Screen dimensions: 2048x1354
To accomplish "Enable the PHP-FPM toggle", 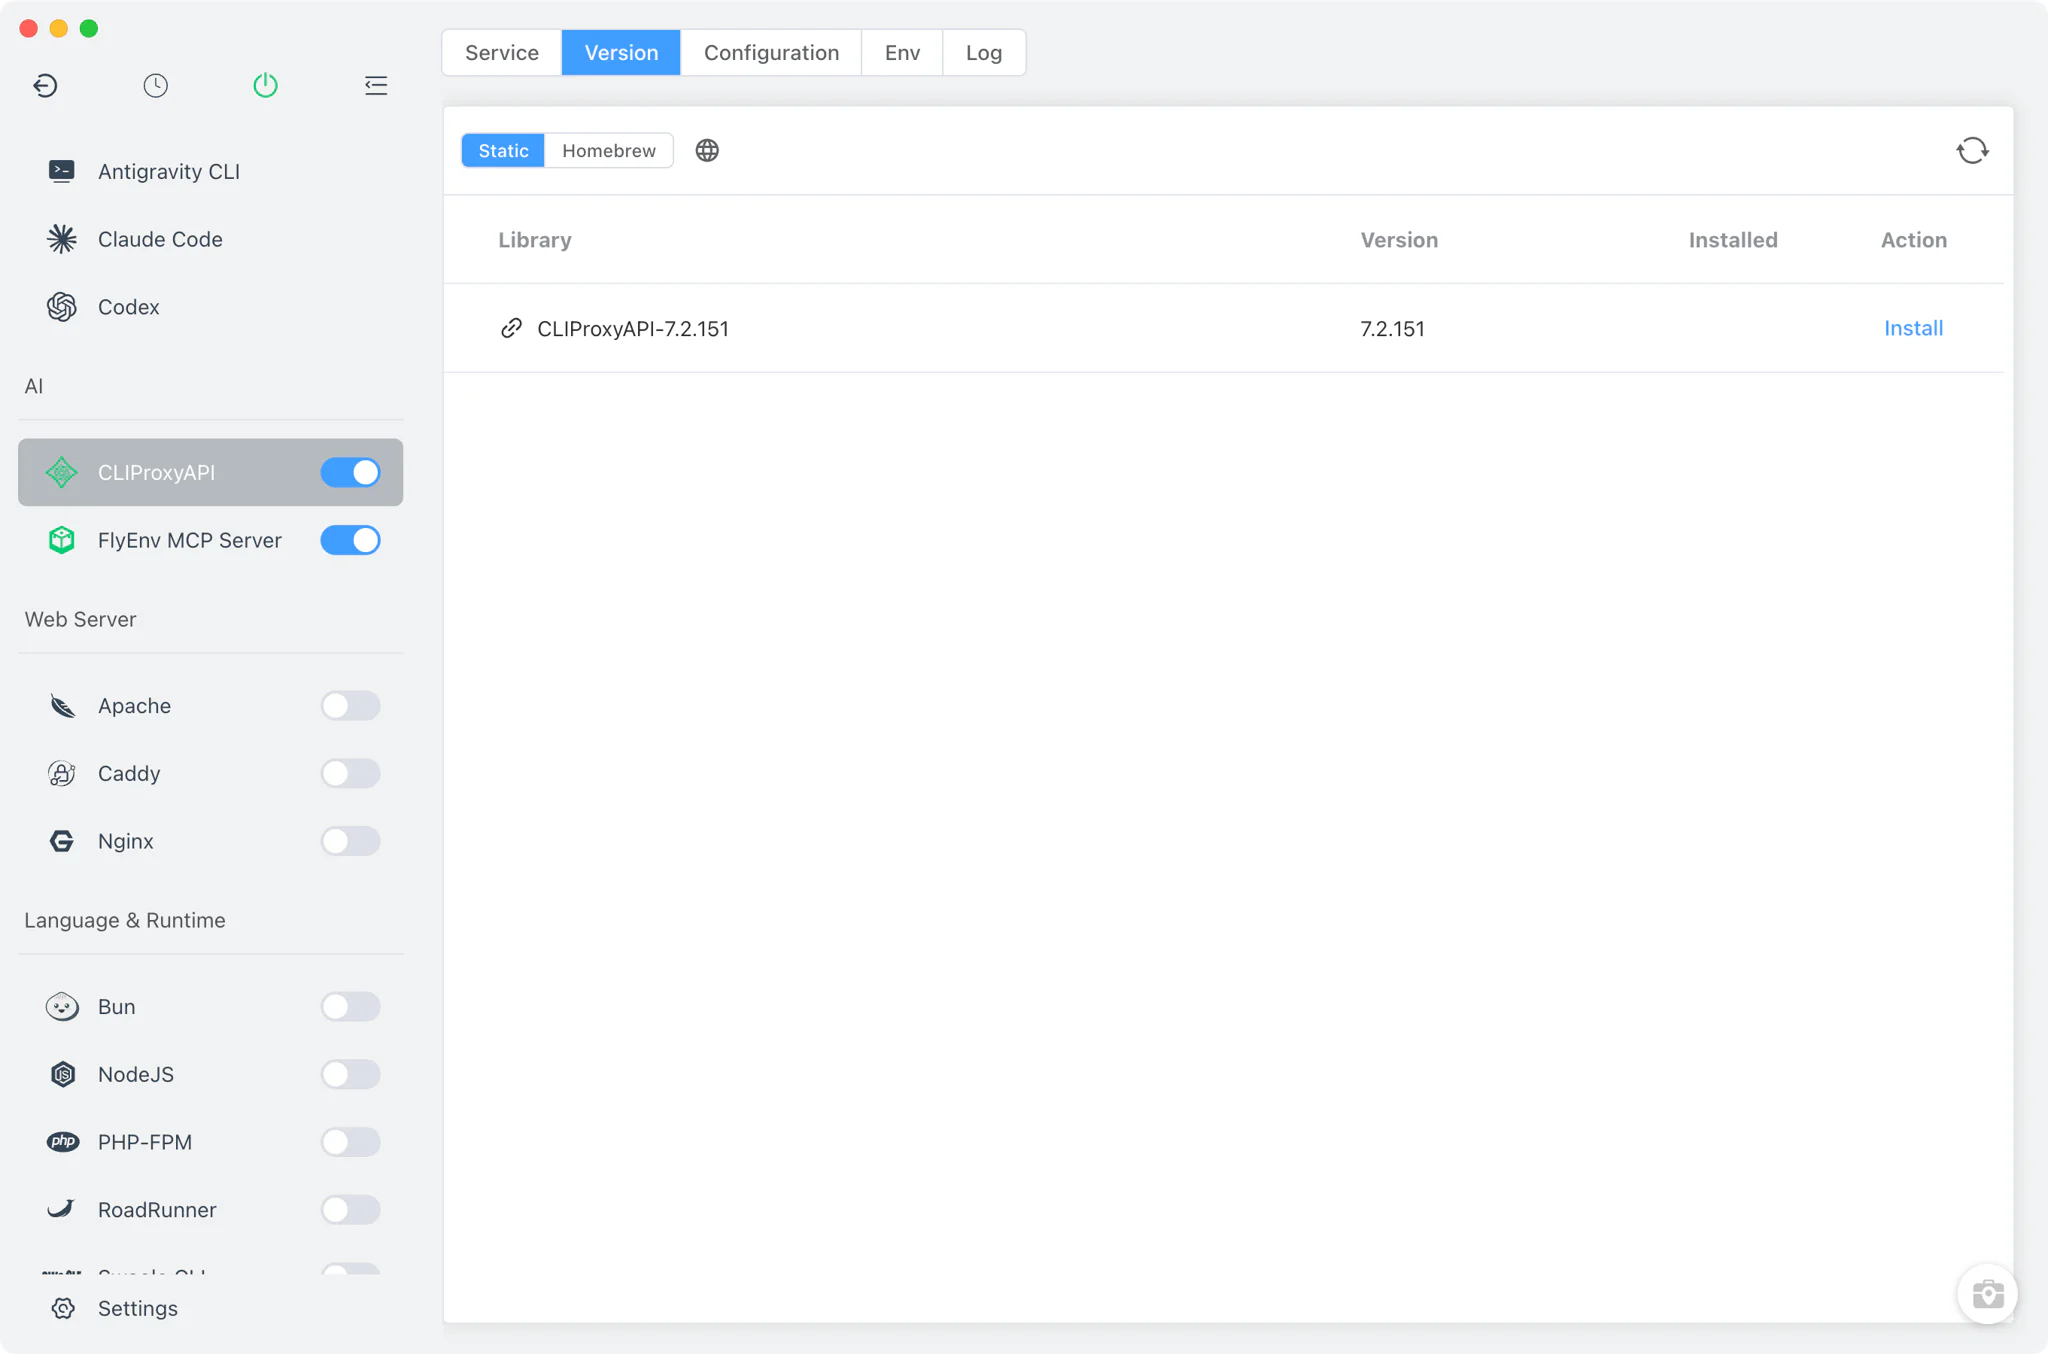I will click(x=350, y=1142).
